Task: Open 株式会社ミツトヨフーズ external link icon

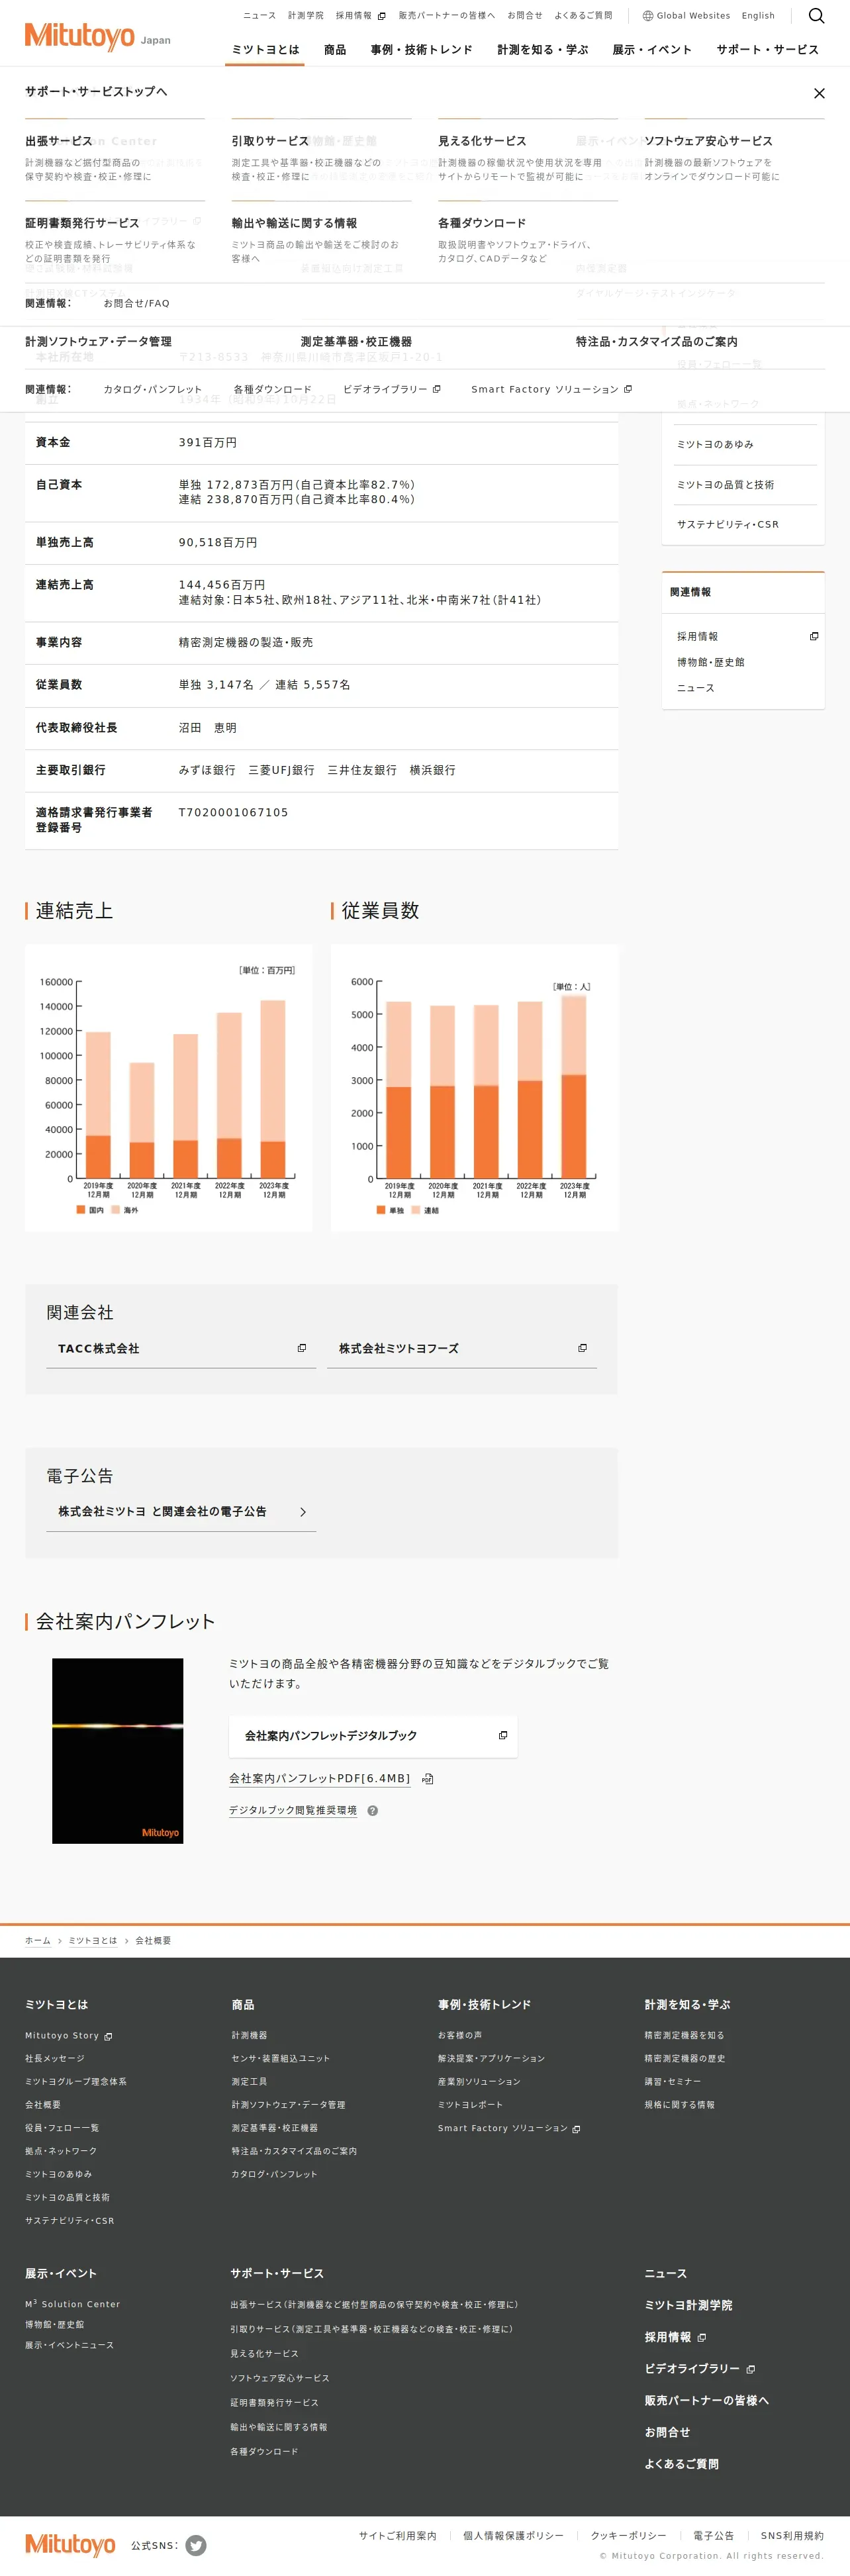Action: click(583, 1348)
